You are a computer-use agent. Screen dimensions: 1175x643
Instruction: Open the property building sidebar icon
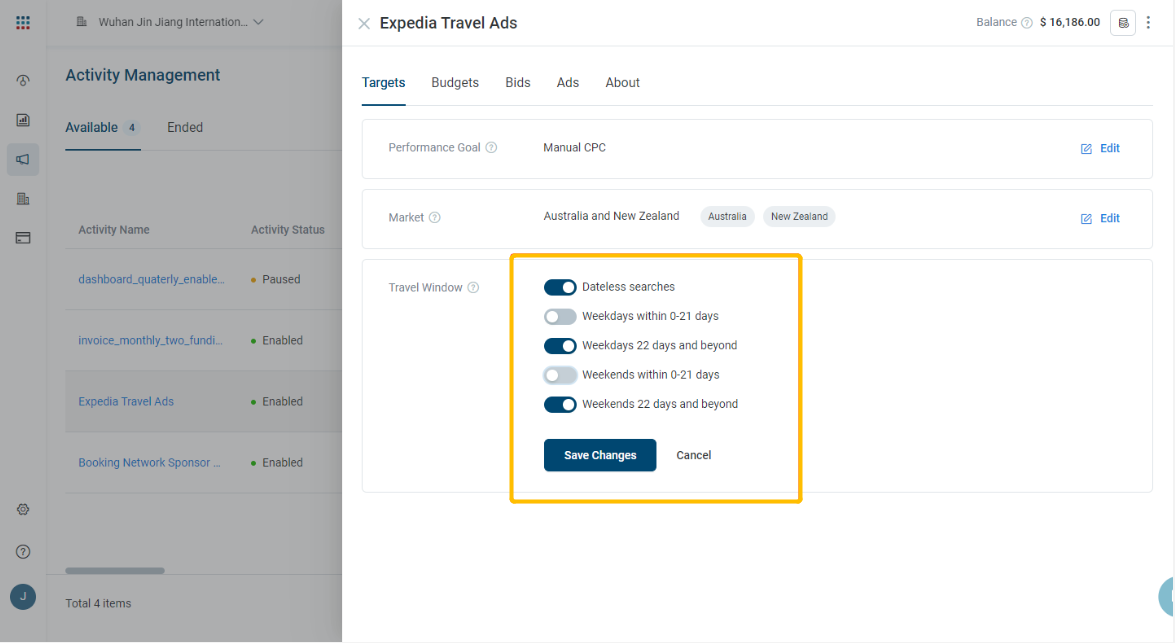22,199
